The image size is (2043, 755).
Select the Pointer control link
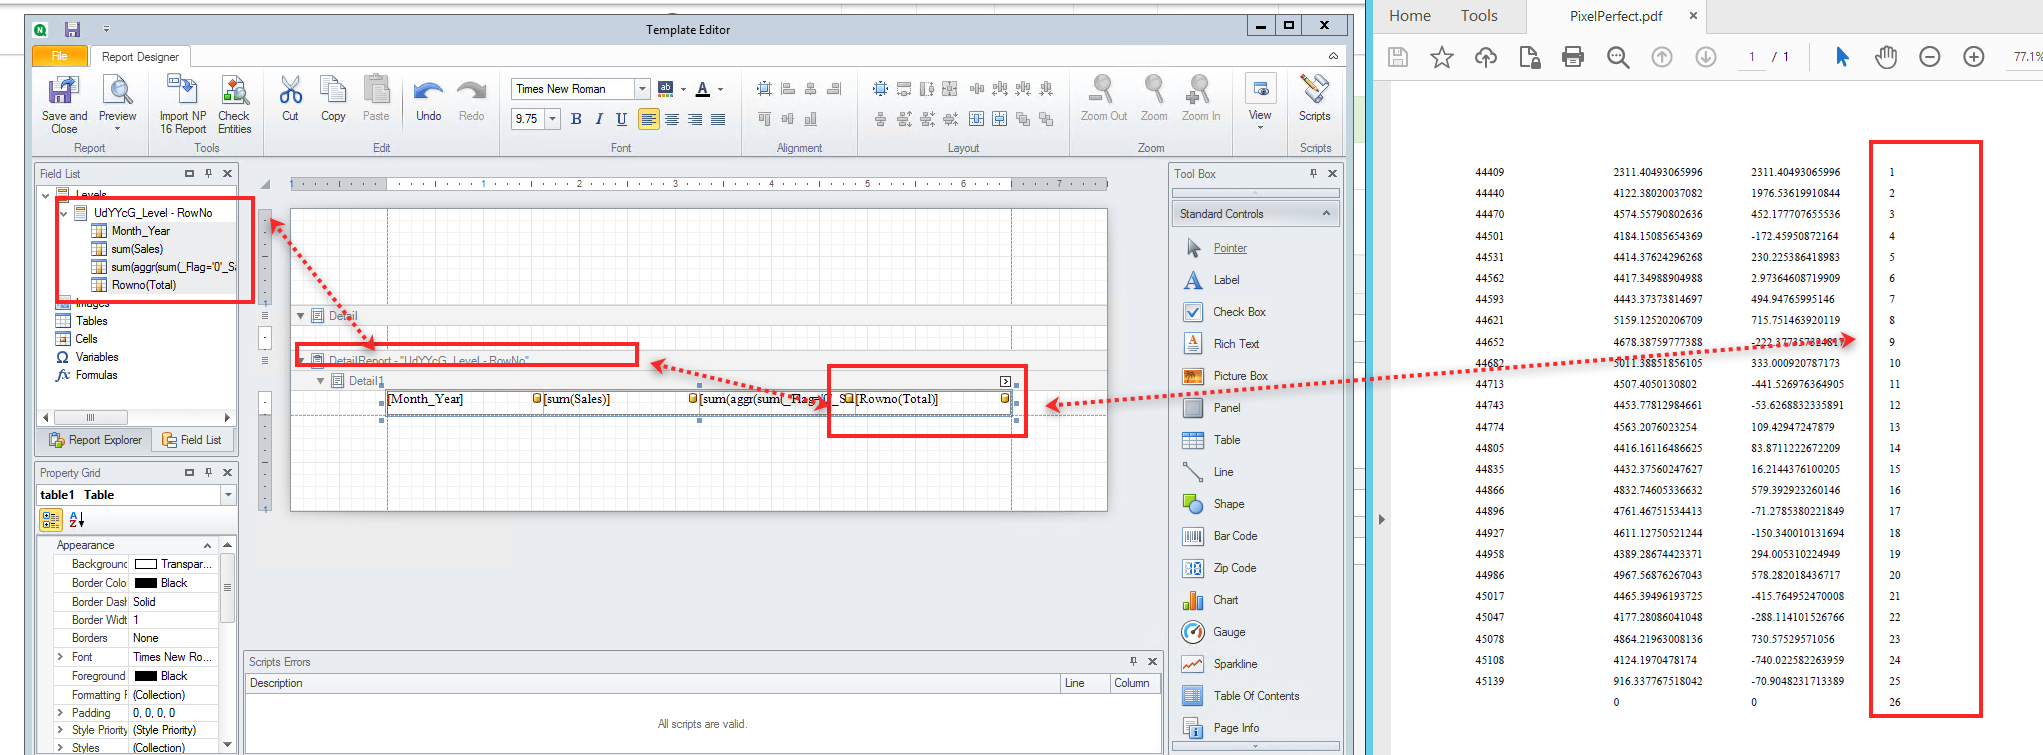tap(1230, 248)
